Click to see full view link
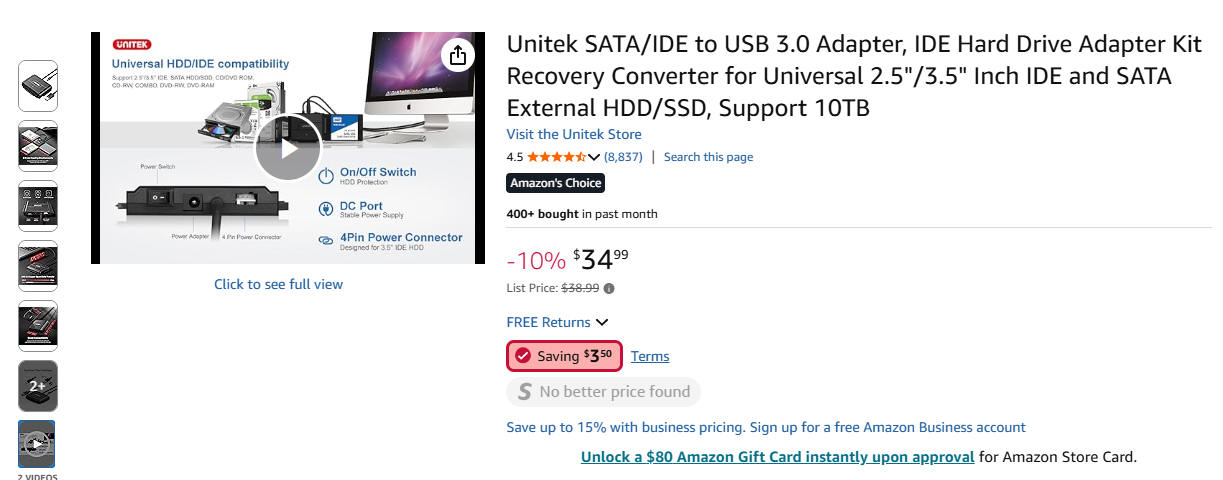The image size is (1223, 480). [x=278, y=284]
